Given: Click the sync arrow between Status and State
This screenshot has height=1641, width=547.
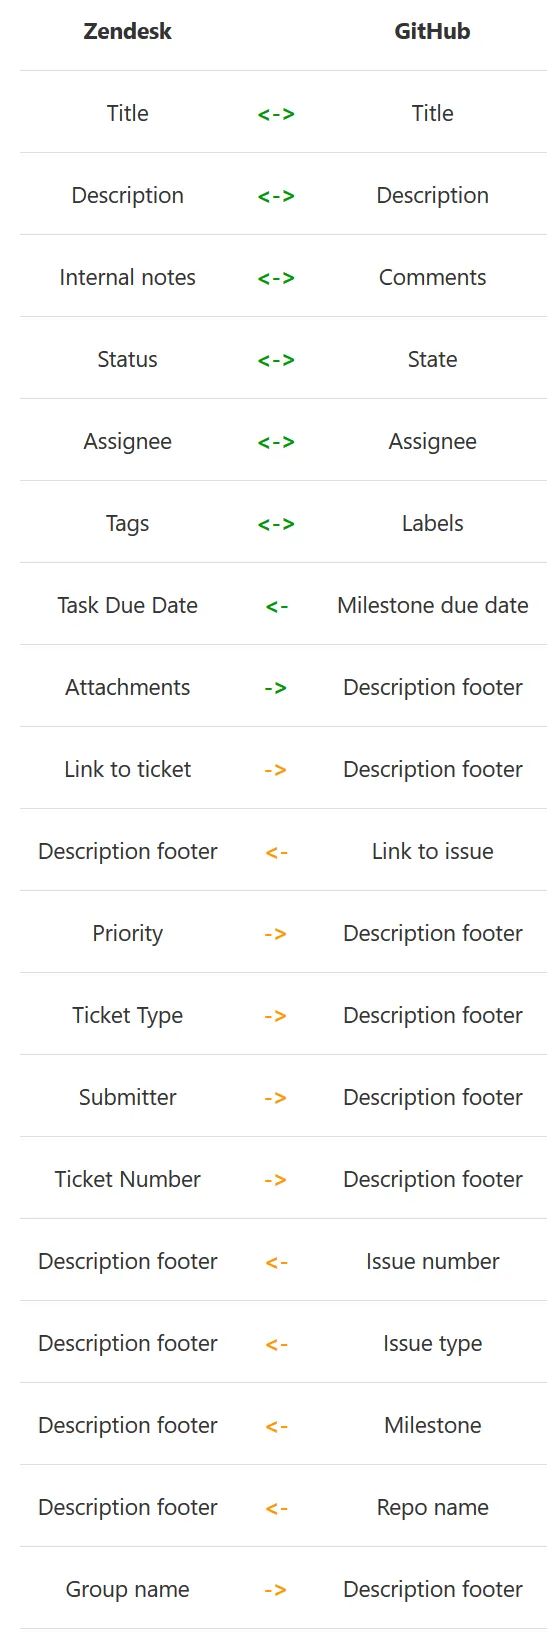Looking at the screenshot, I should [276, 360].
